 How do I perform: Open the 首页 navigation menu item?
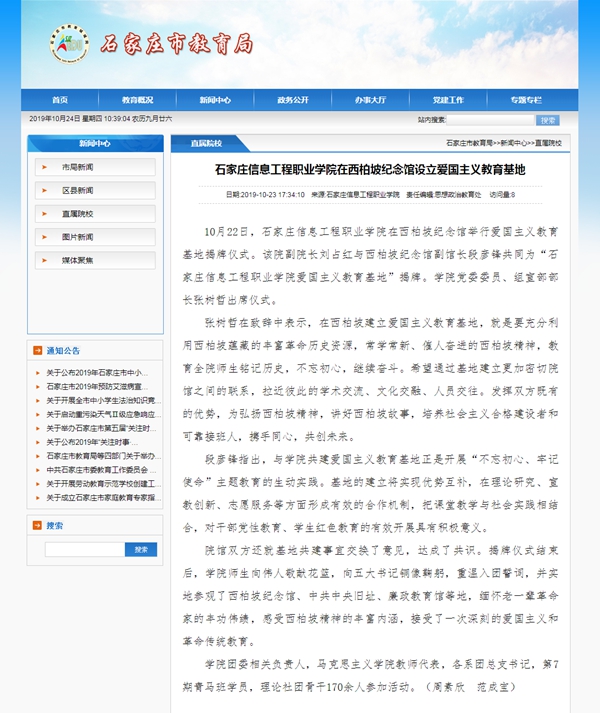(x=60, y=100)
